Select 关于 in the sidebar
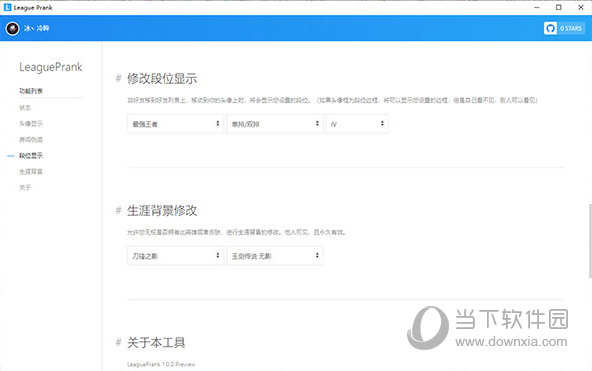592x371 pixels. pyautogui.click(x=25, y=188)
